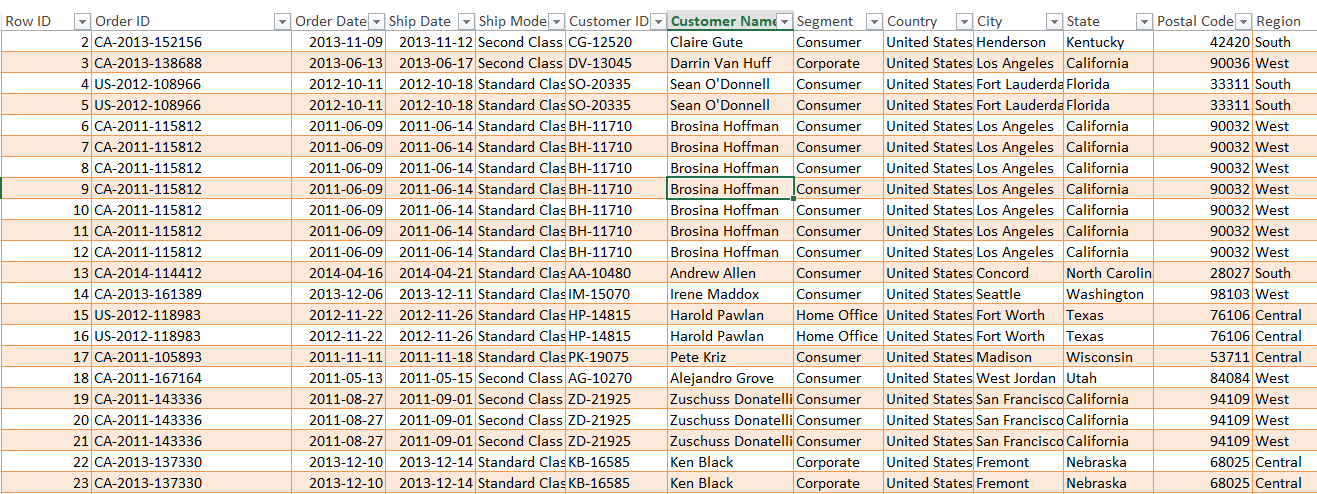The image size is (1317, 494).
Task: Open the Customer ID filter dropdown
Action: [x=658, y=21]
